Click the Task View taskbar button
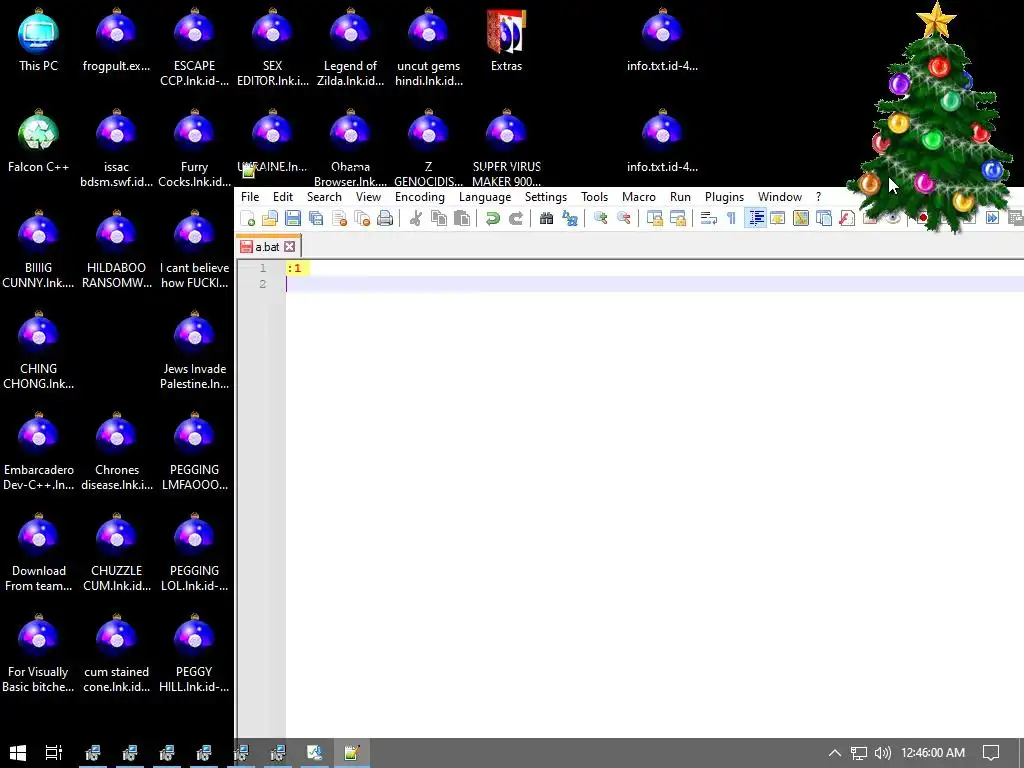 point(54,753)
